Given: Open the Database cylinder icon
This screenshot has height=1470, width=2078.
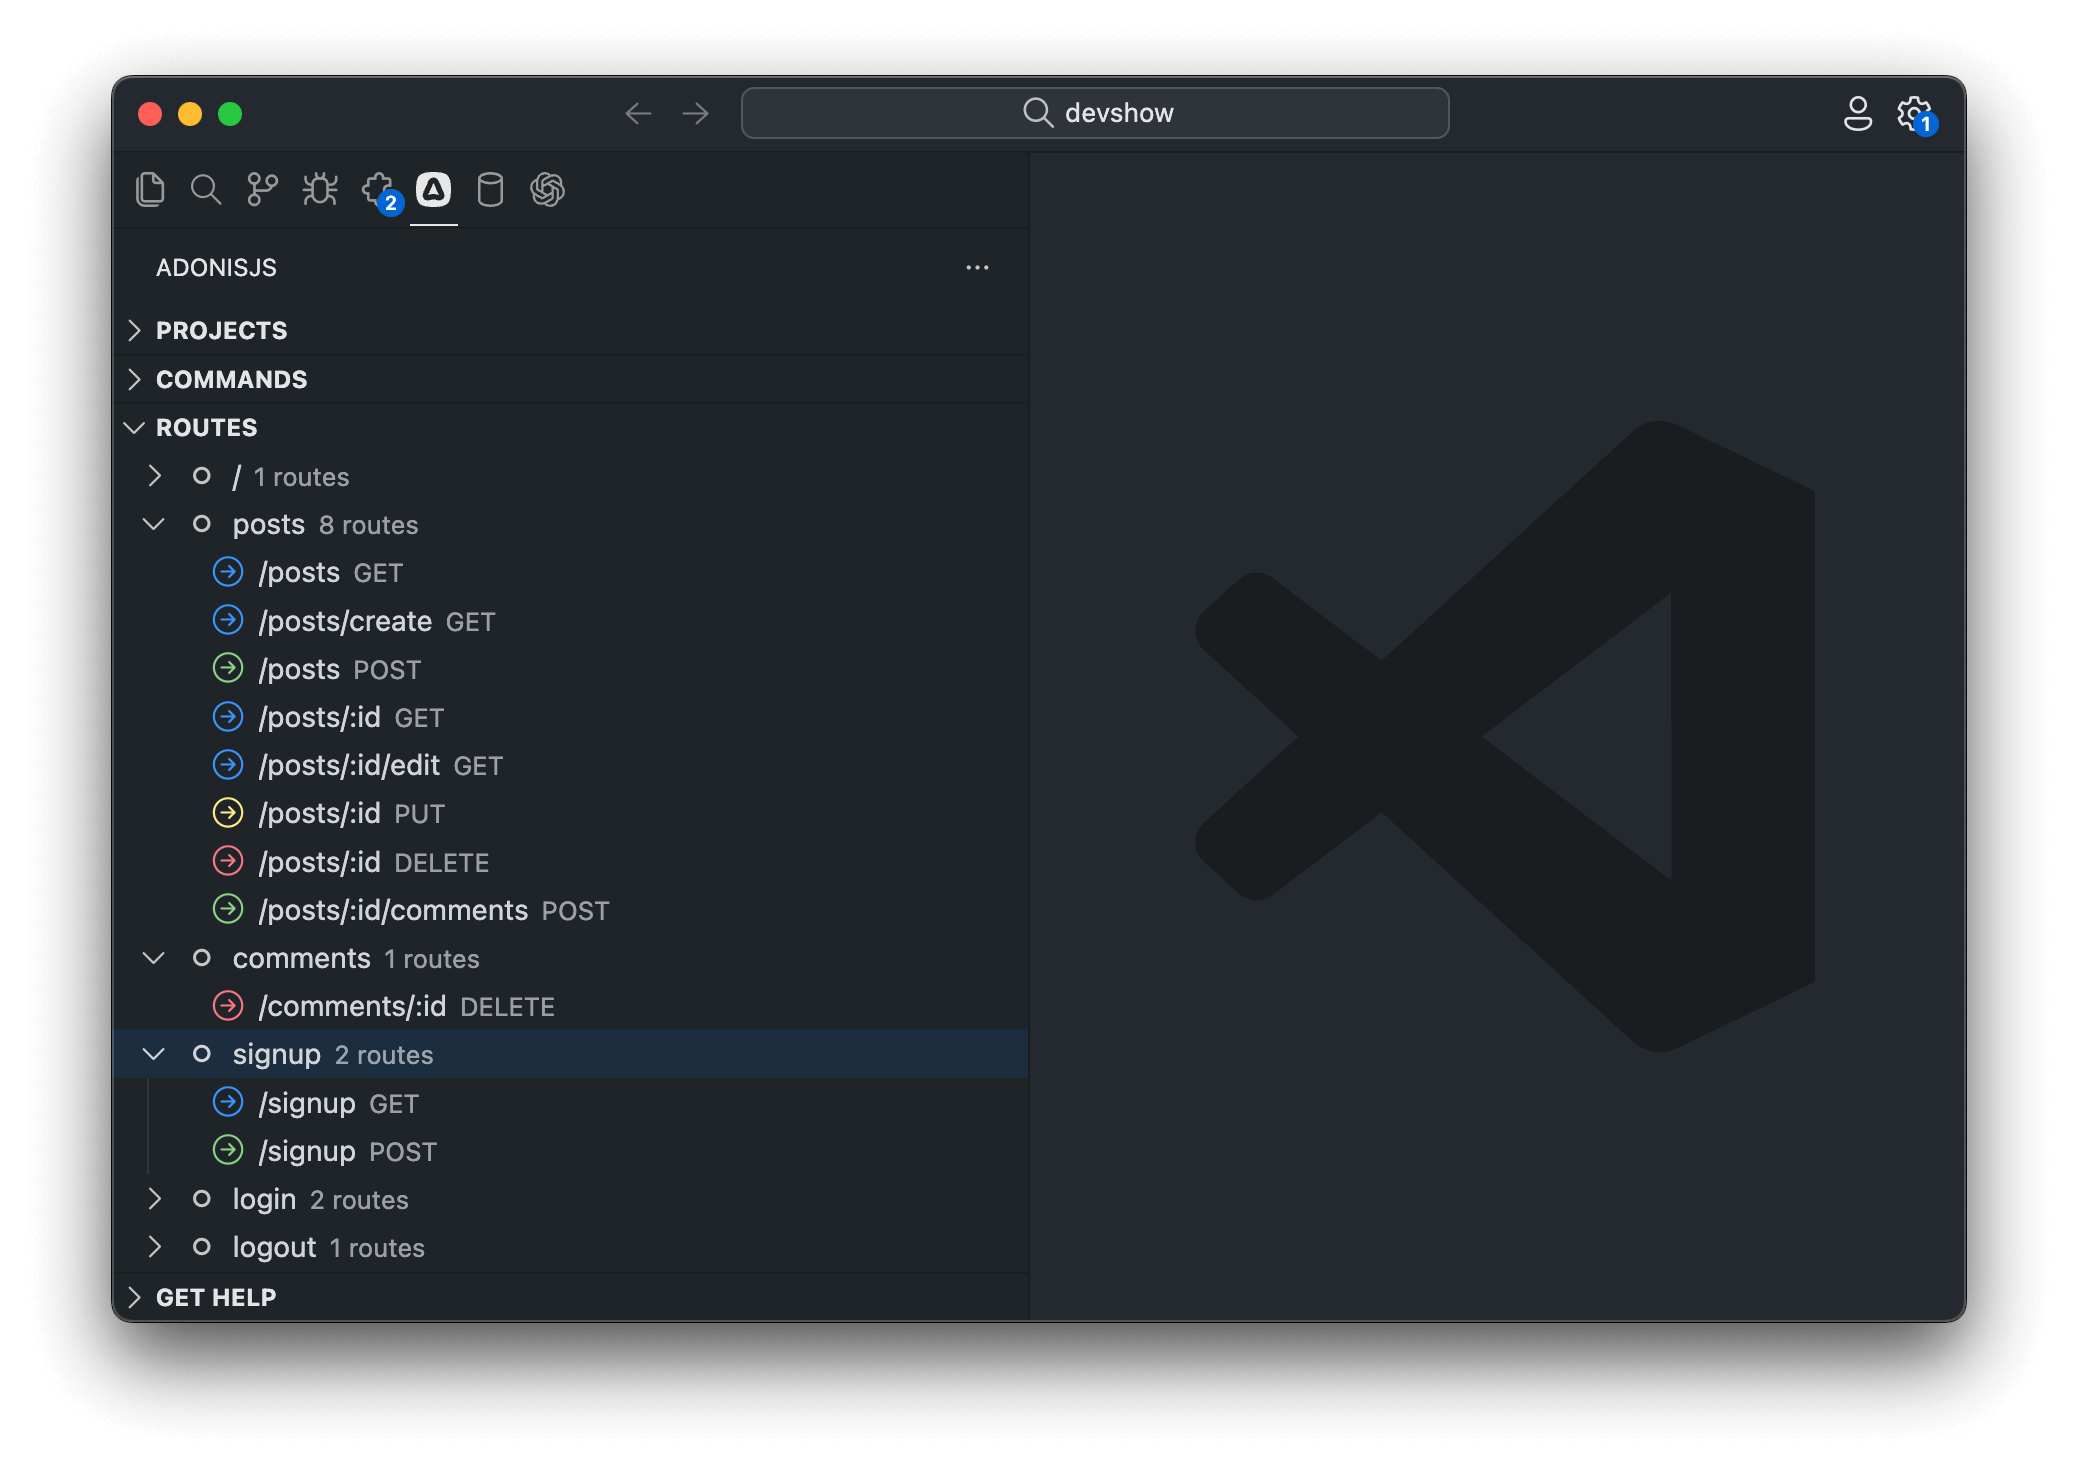Looking at the screenshot, I should [490, 190].
